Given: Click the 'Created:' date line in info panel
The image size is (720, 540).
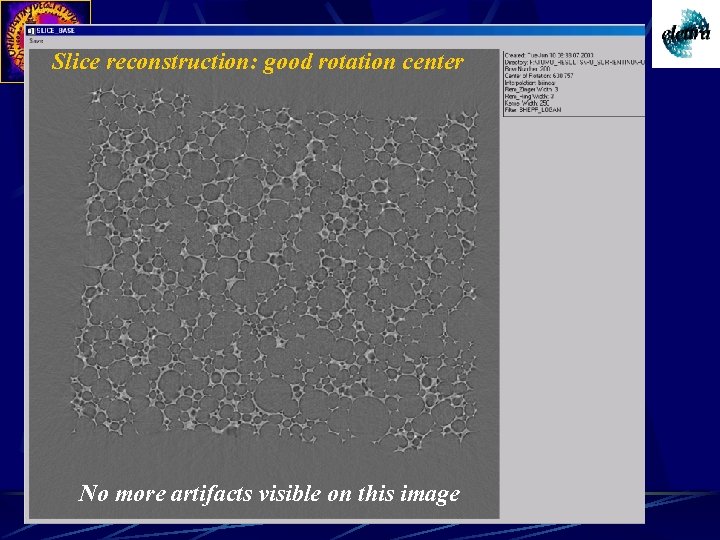Looking at the screenshot, I should (x=549, y=56).
